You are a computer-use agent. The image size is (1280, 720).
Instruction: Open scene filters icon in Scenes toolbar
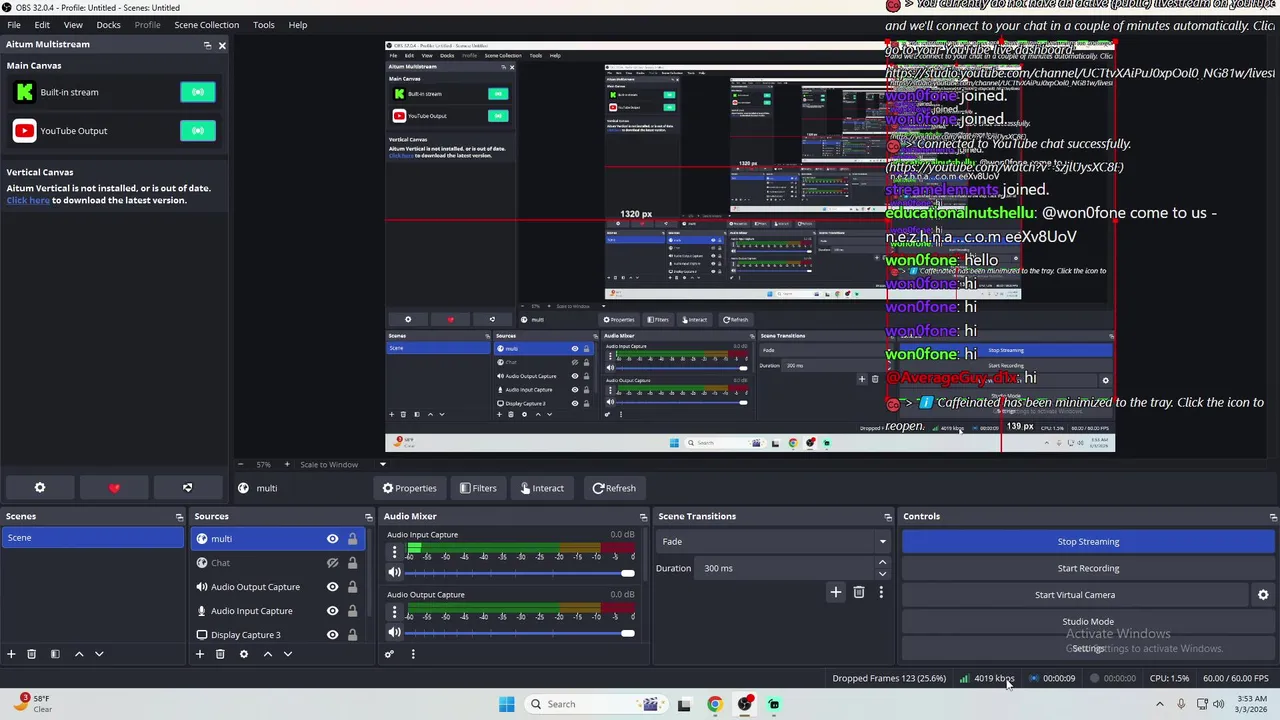point(55,654)
